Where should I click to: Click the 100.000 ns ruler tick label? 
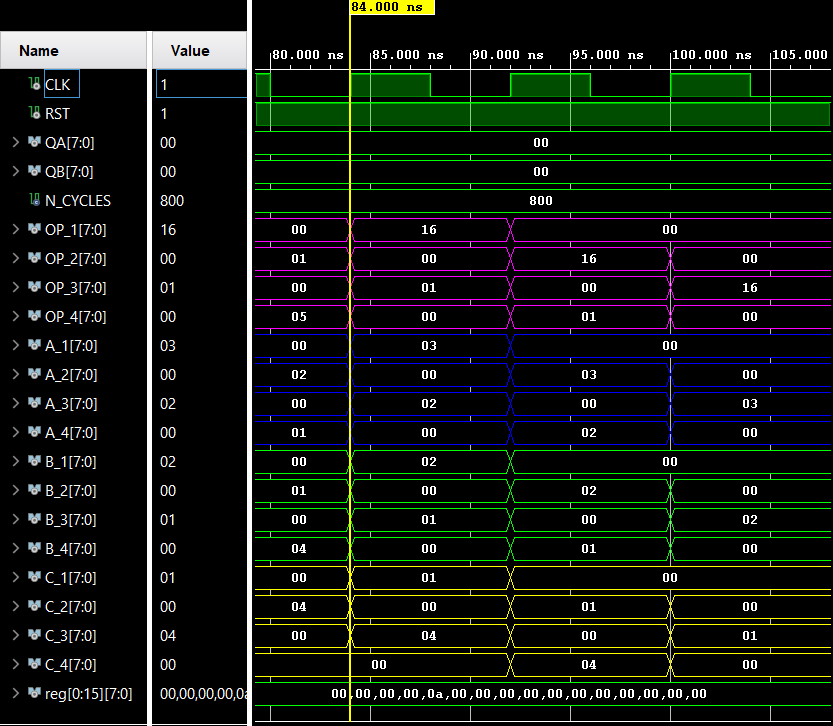[712, 55]
